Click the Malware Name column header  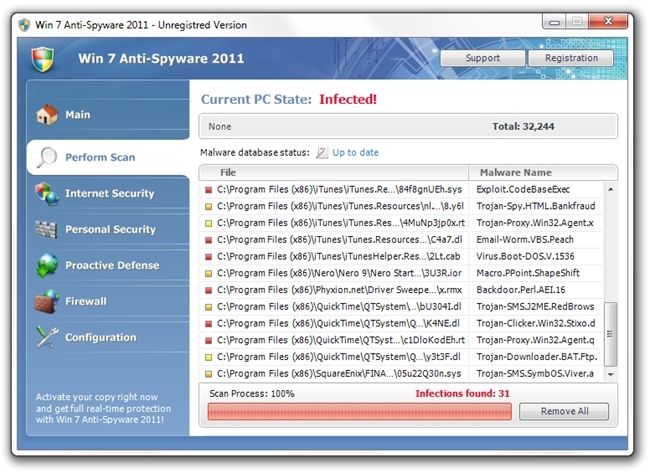point(543,172)
